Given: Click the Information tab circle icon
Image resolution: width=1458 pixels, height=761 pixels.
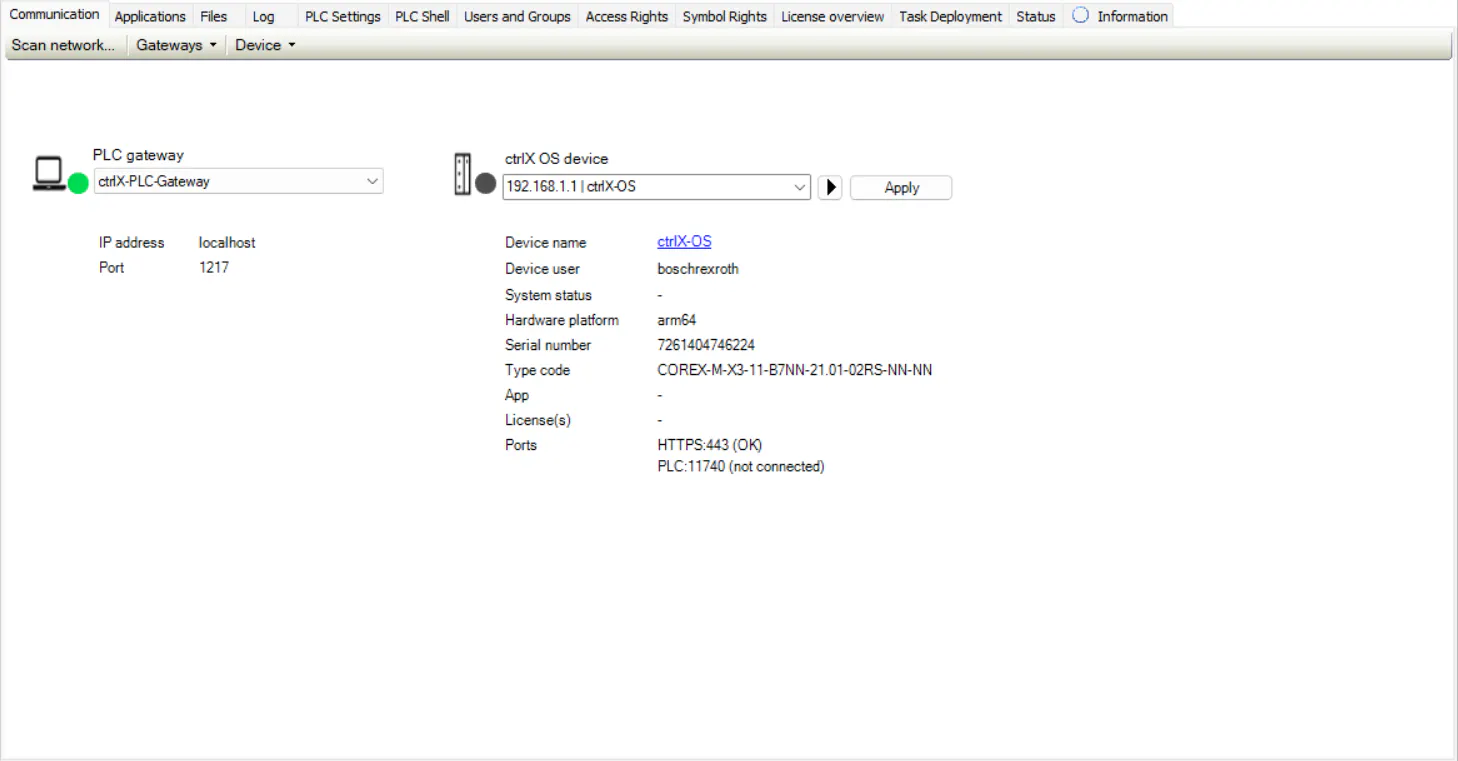Looking at the screenshot, I should (1080, 15).
